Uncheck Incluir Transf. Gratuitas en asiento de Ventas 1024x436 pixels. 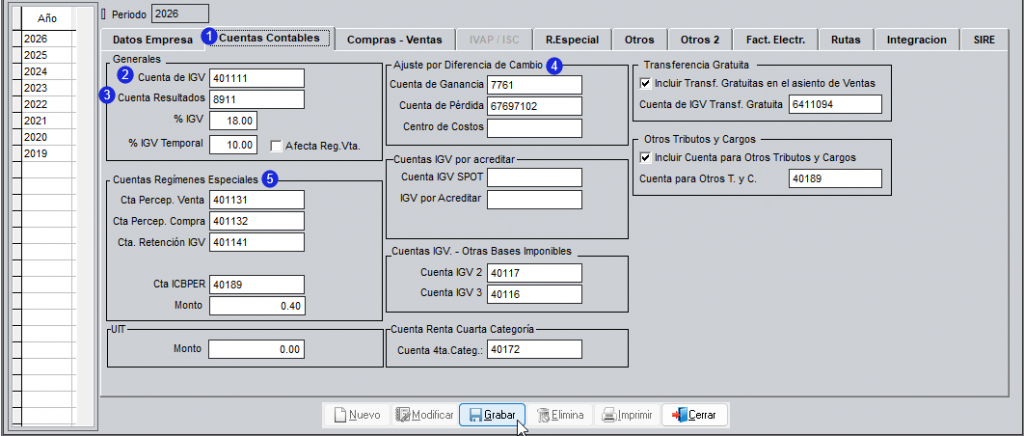pos(646,84)
